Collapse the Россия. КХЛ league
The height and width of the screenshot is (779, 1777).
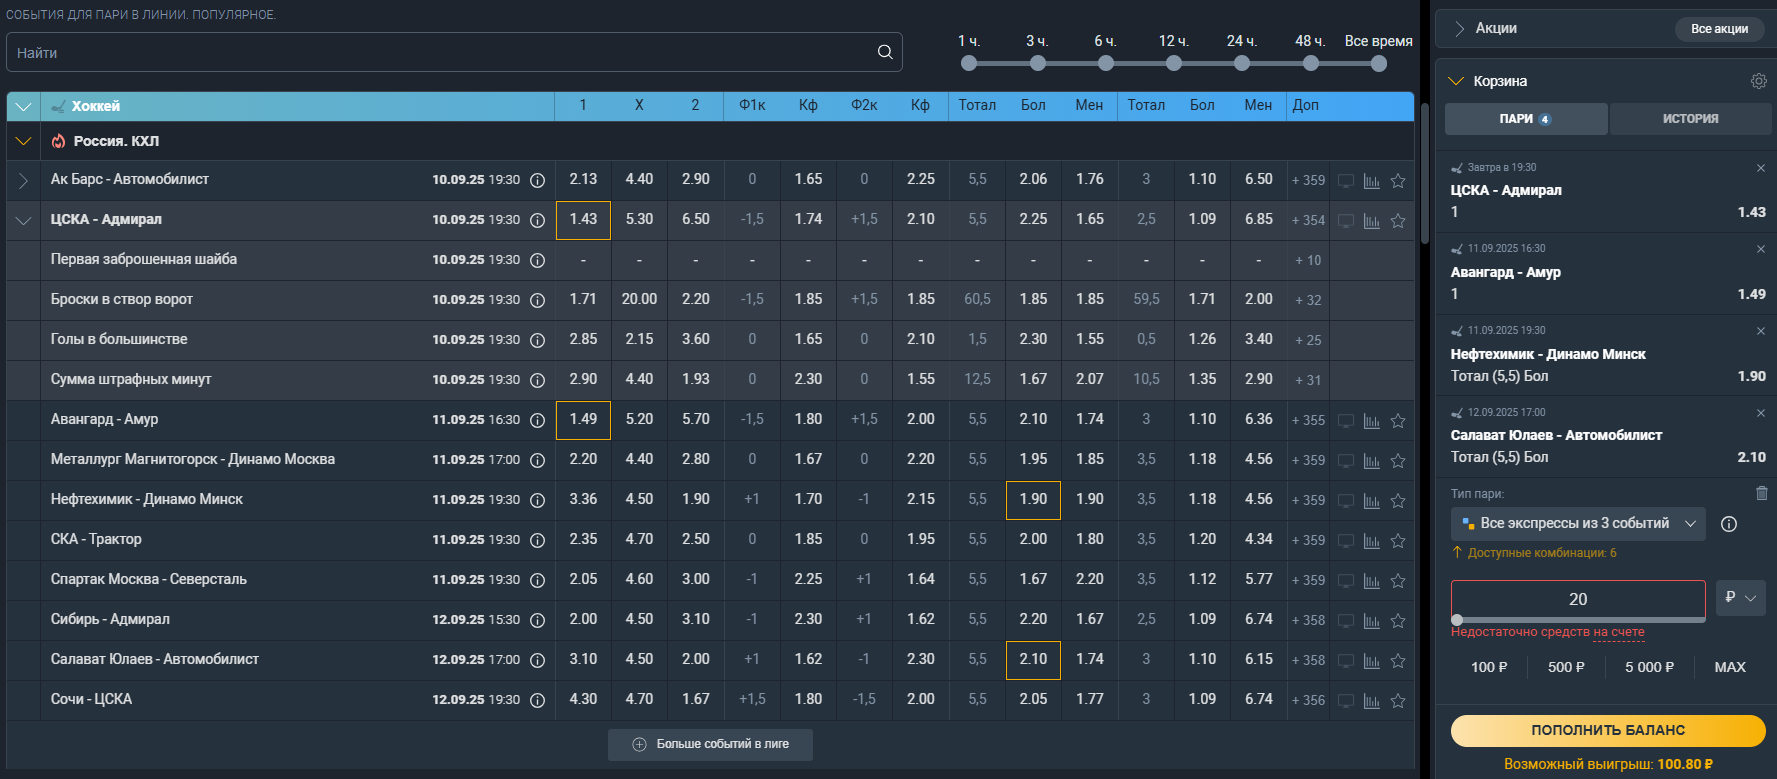pos(23,141)
